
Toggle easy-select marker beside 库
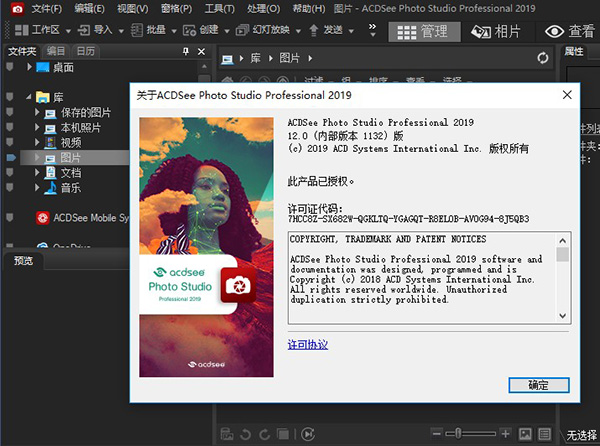pos(10,97)
